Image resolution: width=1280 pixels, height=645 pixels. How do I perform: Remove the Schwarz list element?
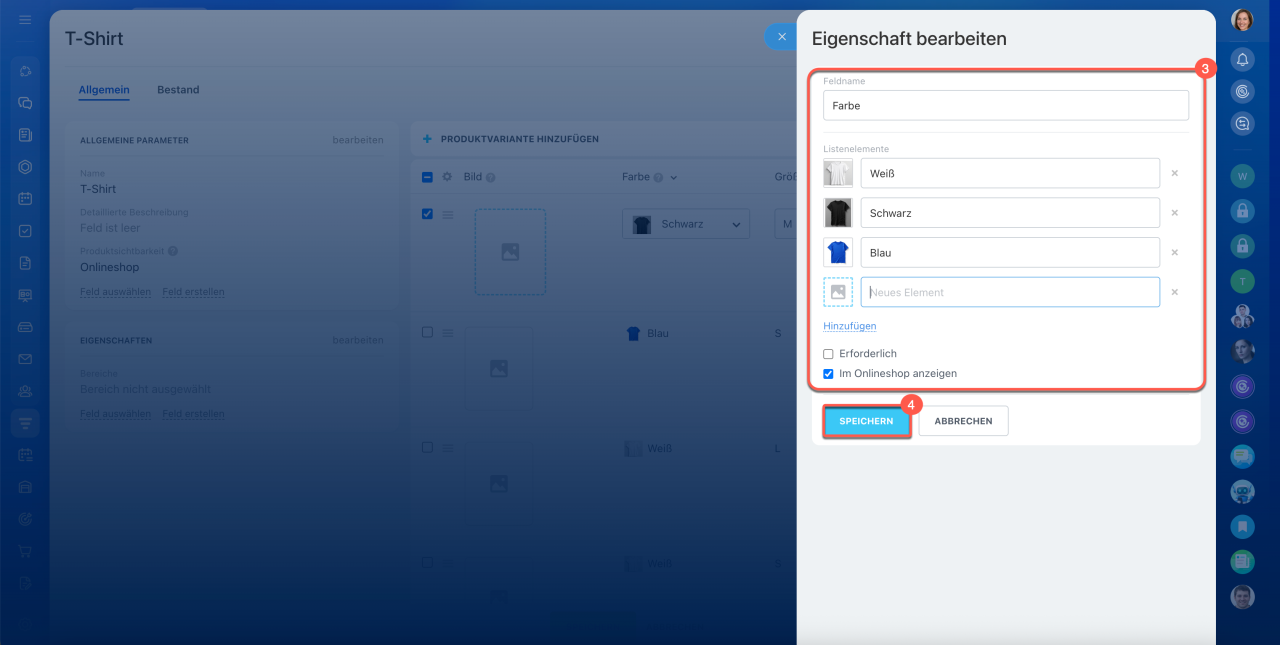tap(1175, 213)
